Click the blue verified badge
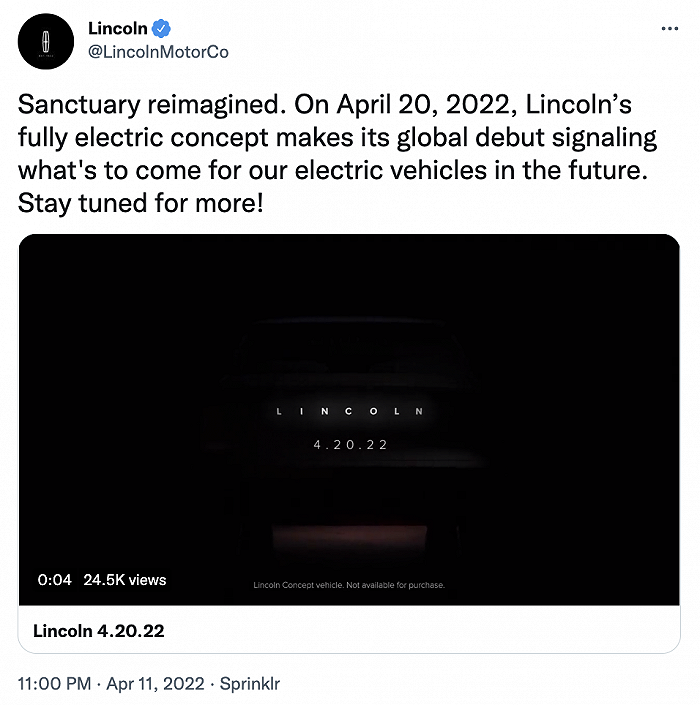This screenshot has width=700, height=705. click(160, 29)
